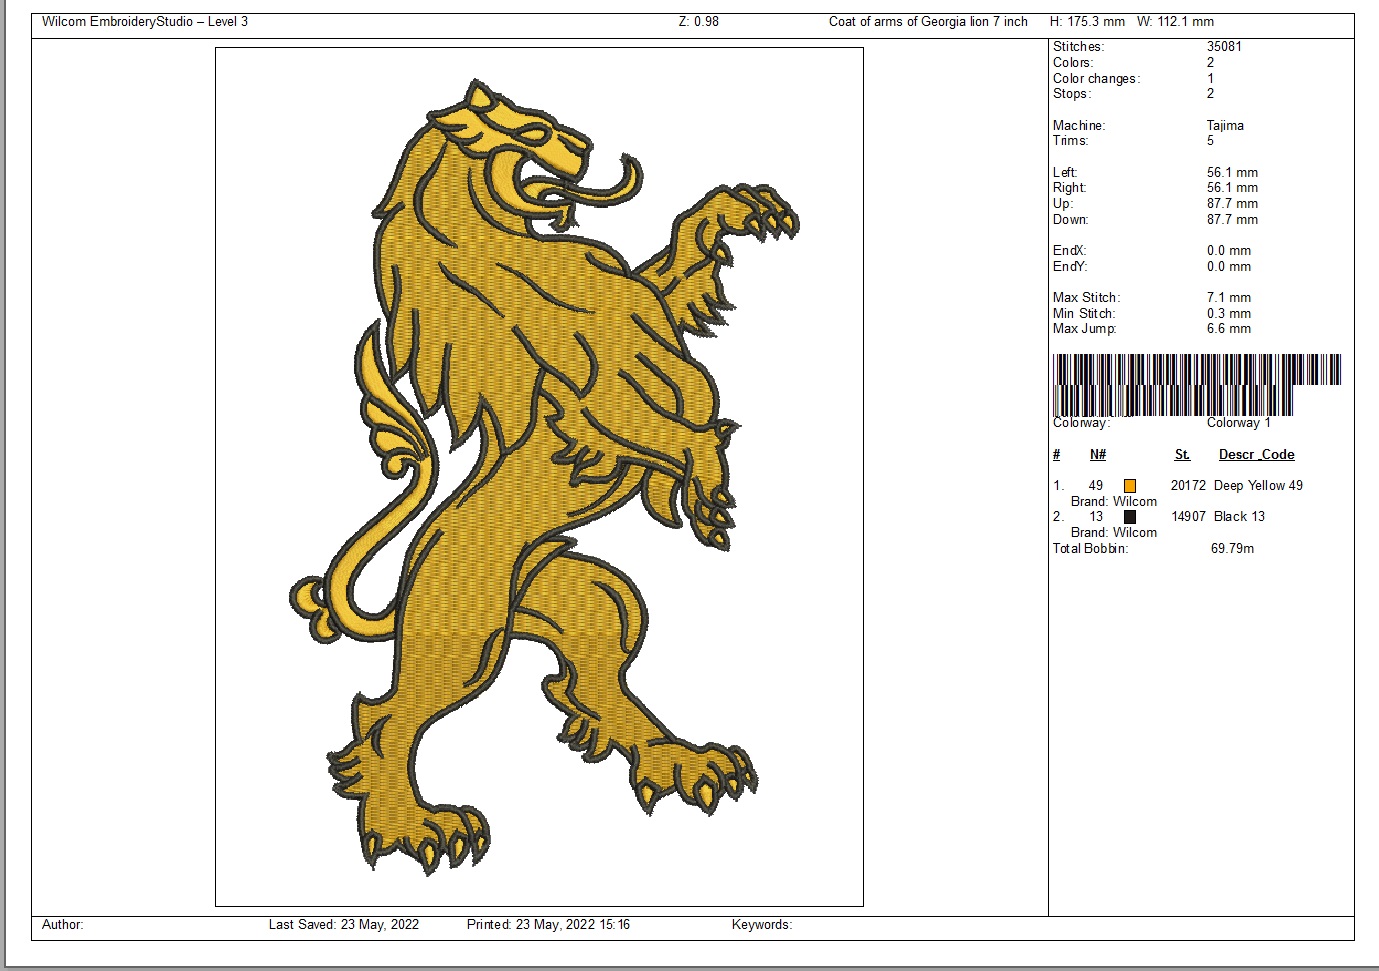Select the underlined Descr_Code column header
This screenshot has width=1379, height=971.
point(1256,455)
